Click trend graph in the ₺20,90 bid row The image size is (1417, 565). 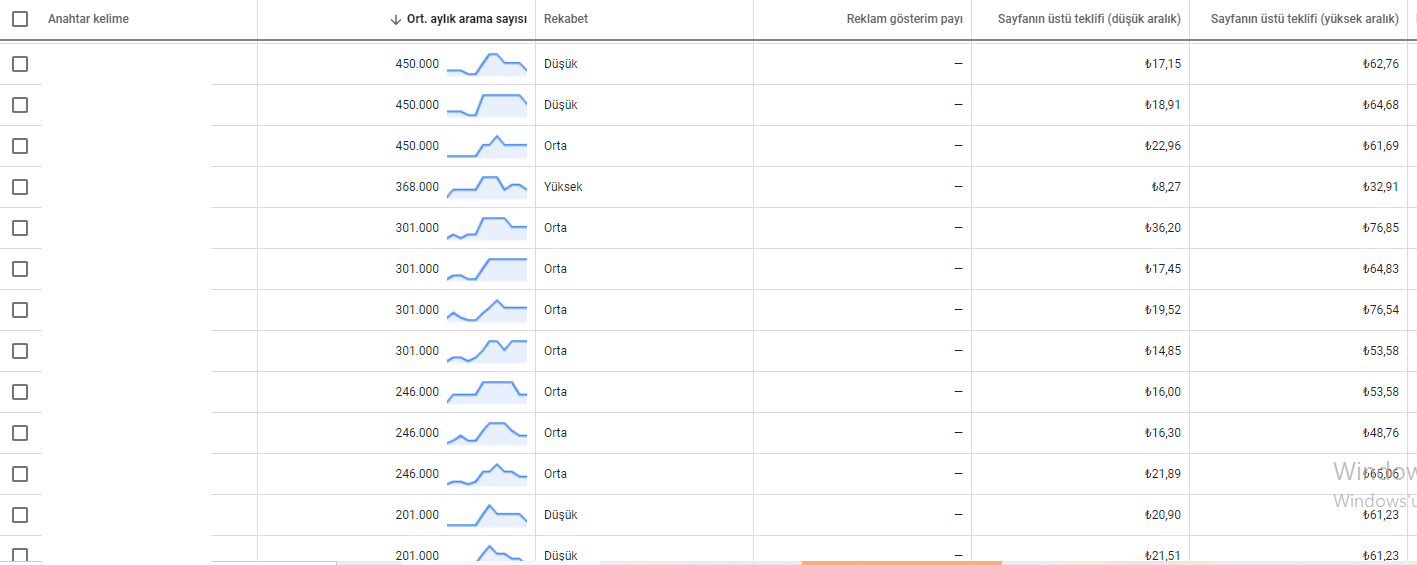pyautogui.click(x=487, y=515)
